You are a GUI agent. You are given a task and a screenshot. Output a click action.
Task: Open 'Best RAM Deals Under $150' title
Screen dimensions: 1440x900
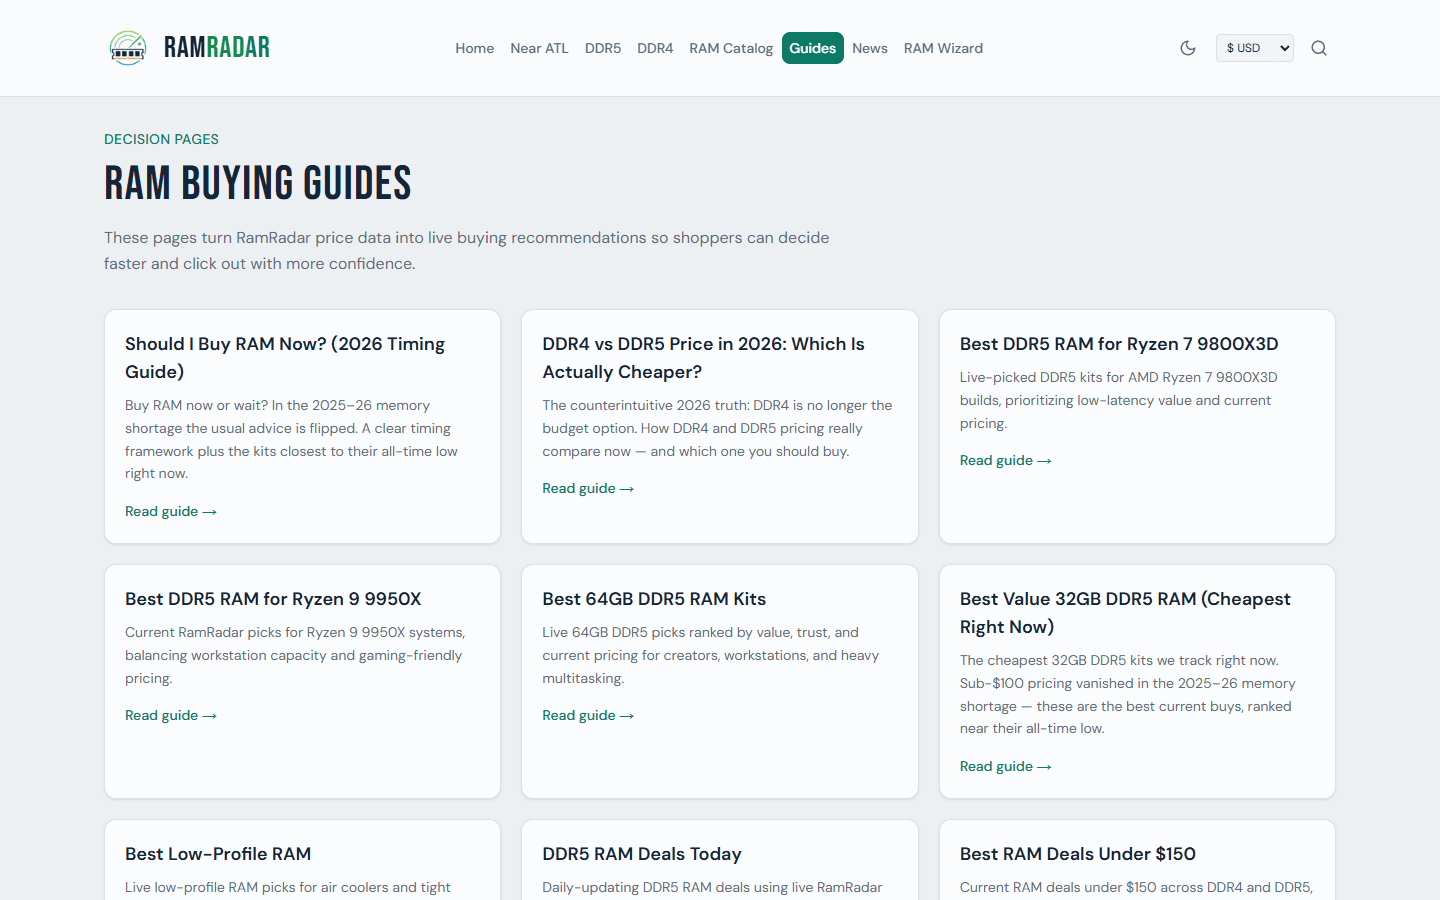[x=1078, y=854]
